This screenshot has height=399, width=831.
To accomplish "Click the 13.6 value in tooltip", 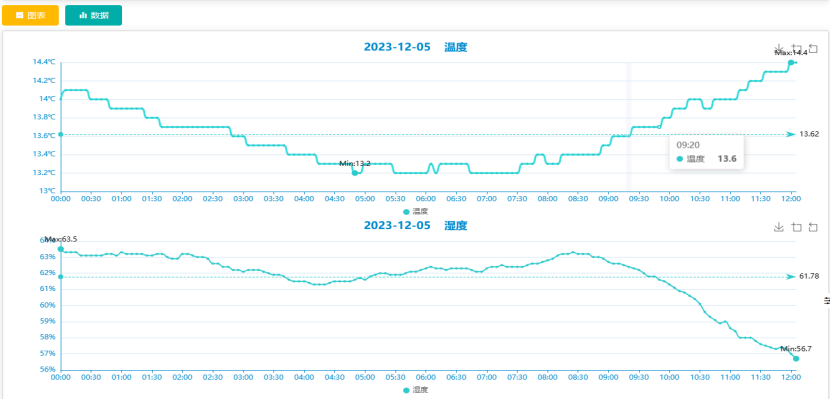I will (727, 158).
